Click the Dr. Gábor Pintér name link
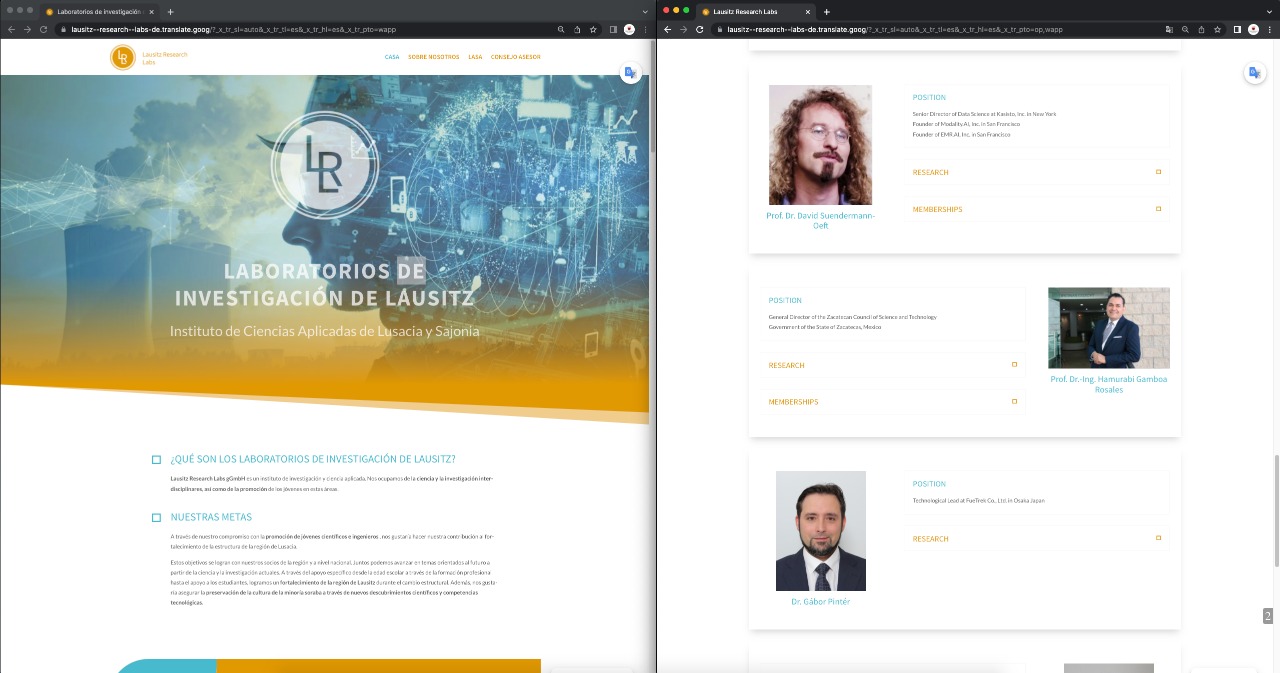This screenshot has height=673, width=1280. click(x=820, y=601)
